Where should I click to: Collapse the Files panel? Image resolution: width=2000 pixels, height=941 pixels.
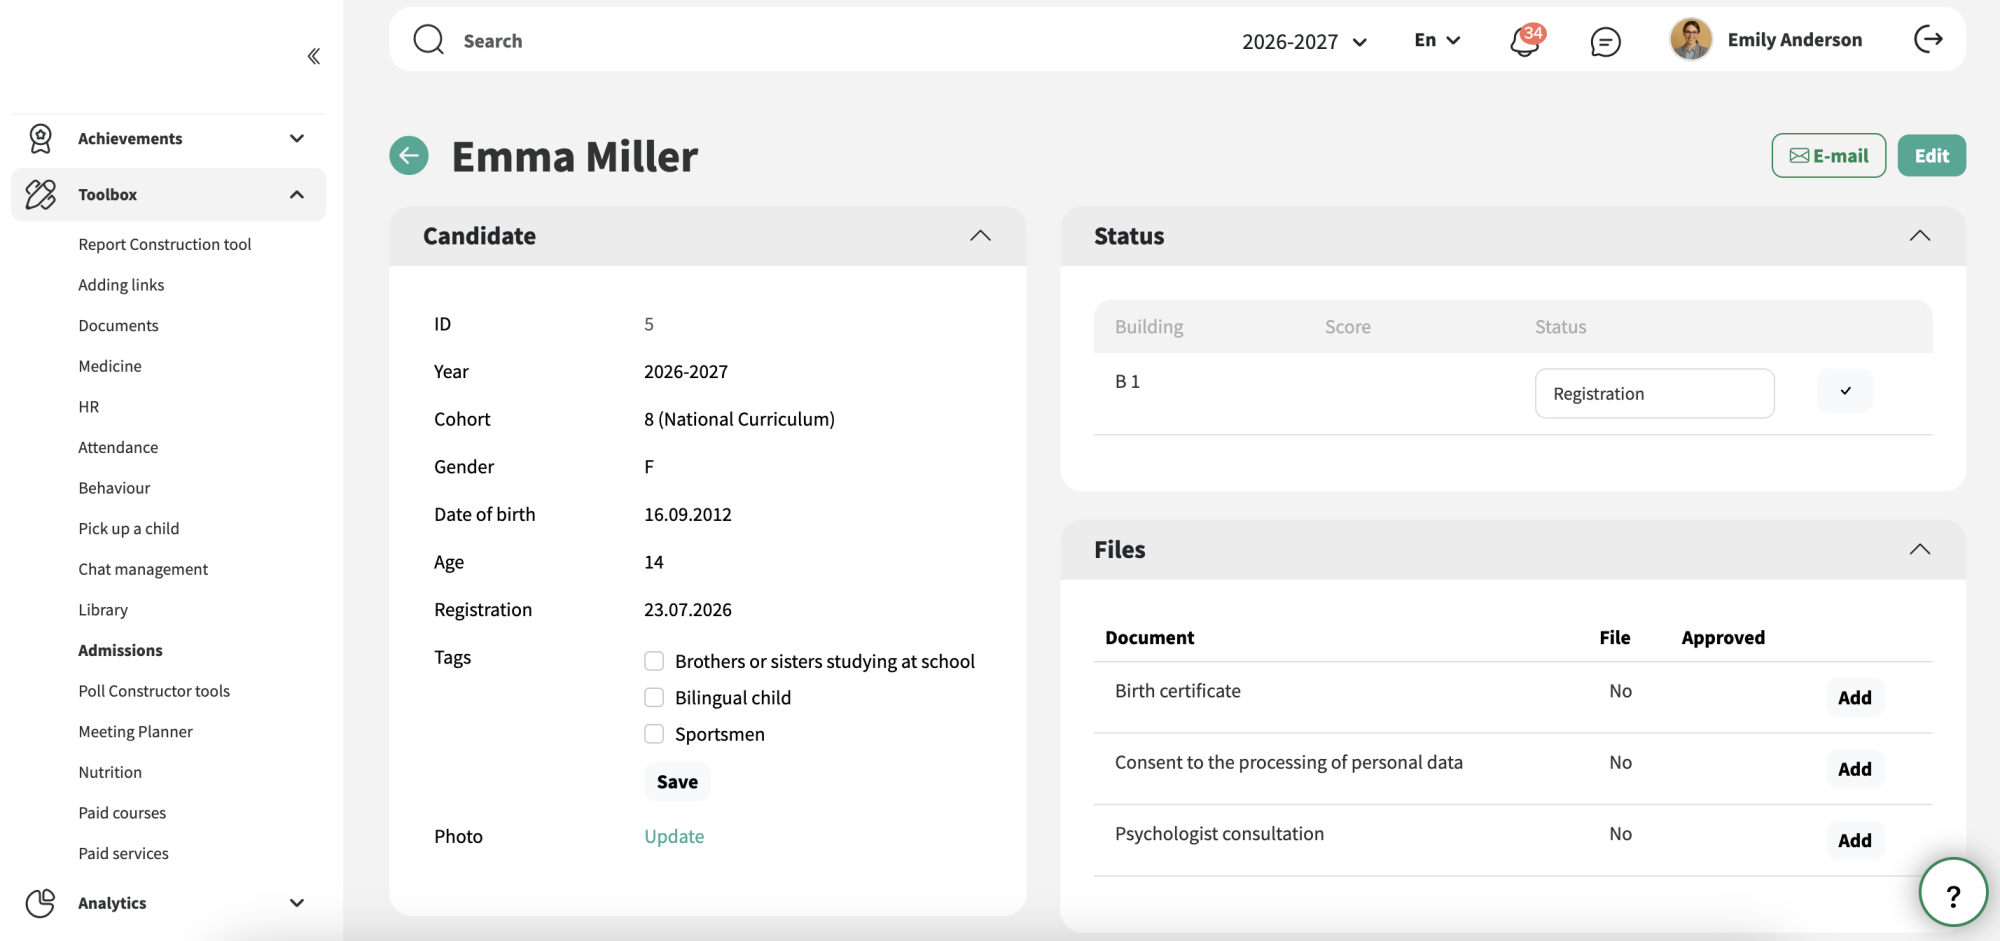click(1920, 549)
